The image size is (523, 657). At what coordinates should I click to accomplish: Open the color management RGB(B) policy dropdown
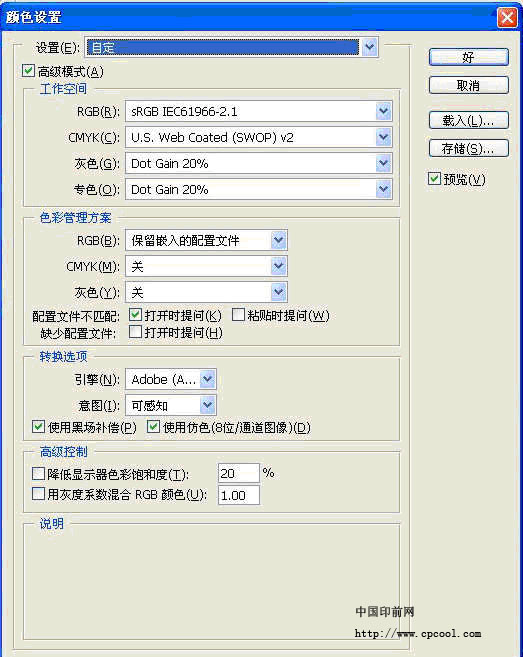pyautogui.click(x=206, y=241)
